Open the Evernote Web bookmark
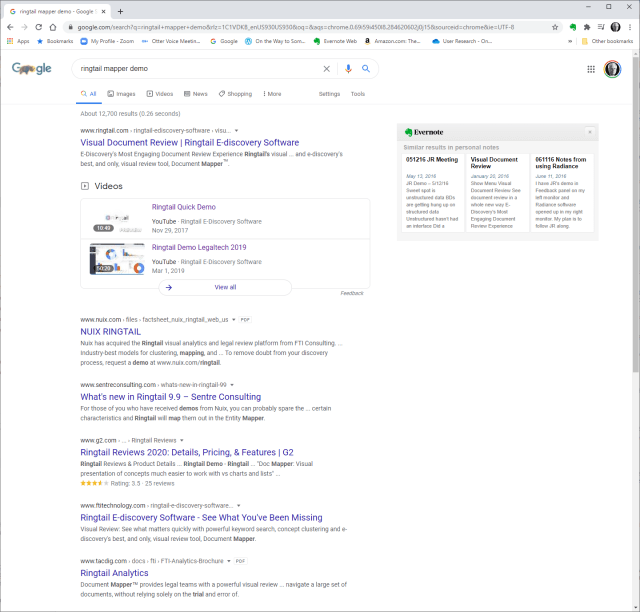The image size is (640, 612). pos(334,41)
